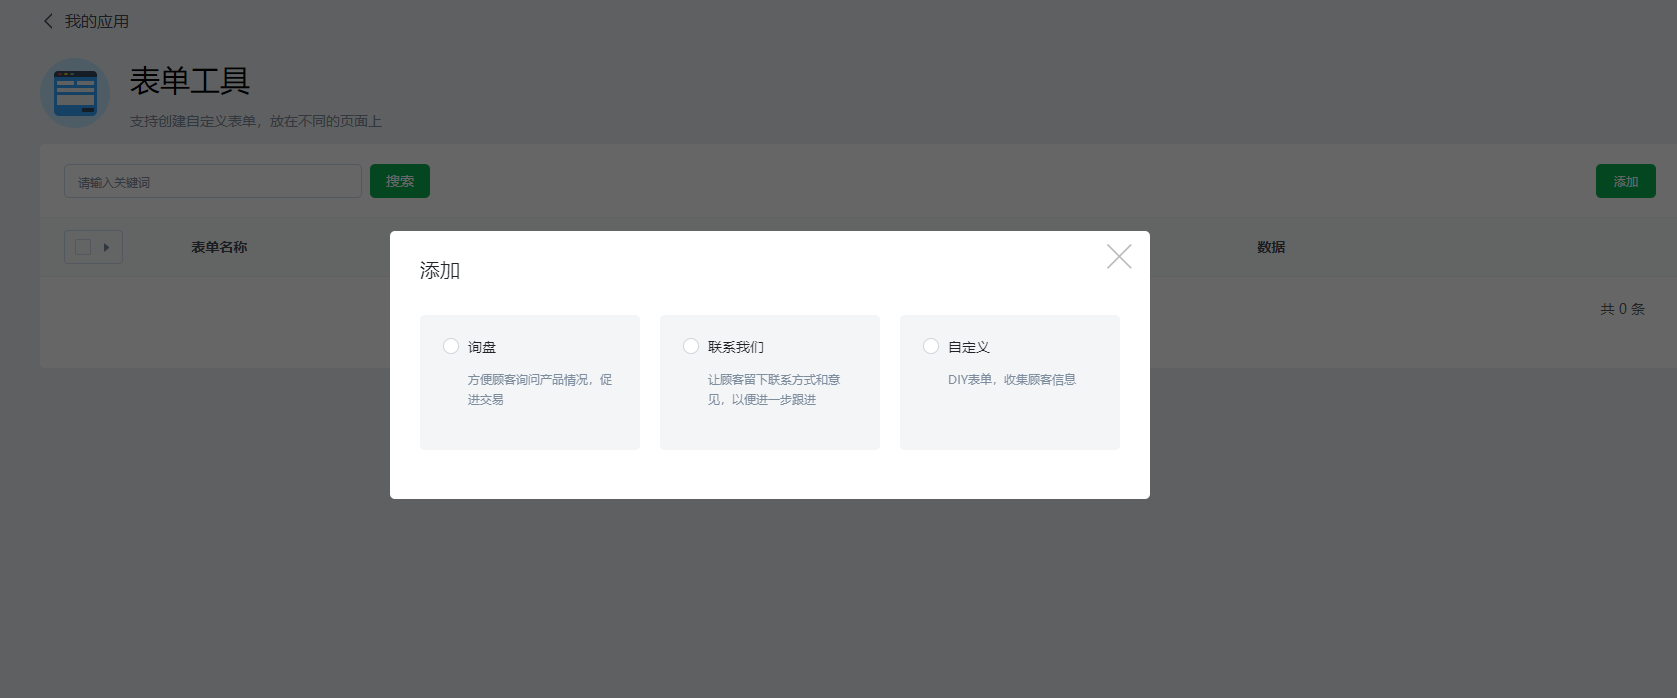Expand the dropdown arrow beside select-all checkbox

tap(107, 247)
